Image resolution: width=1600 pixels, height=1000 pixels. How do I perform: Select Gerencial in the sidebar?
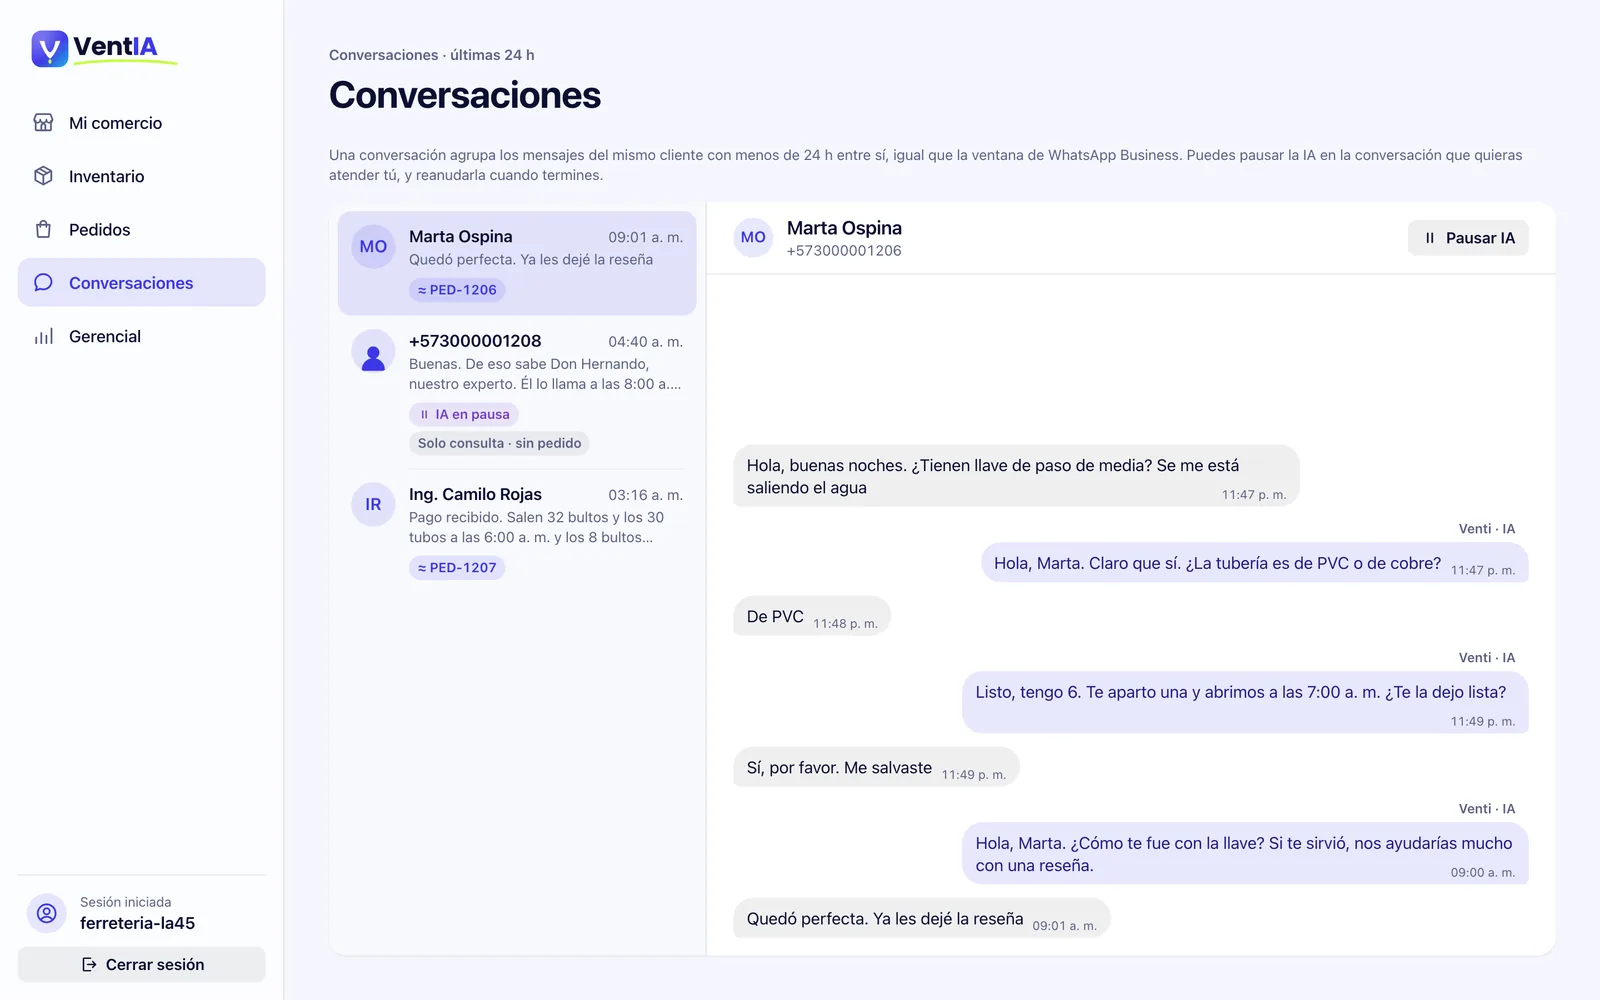[141, 336]
